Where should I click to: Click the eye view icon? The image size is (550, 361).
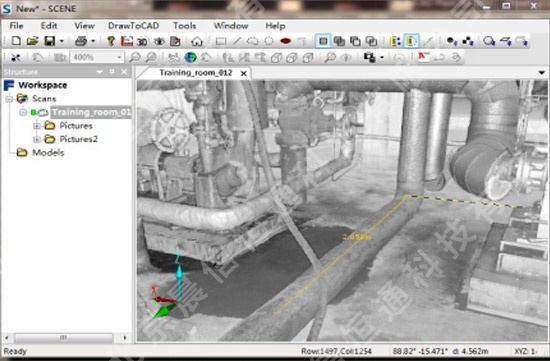pos(159,41)
